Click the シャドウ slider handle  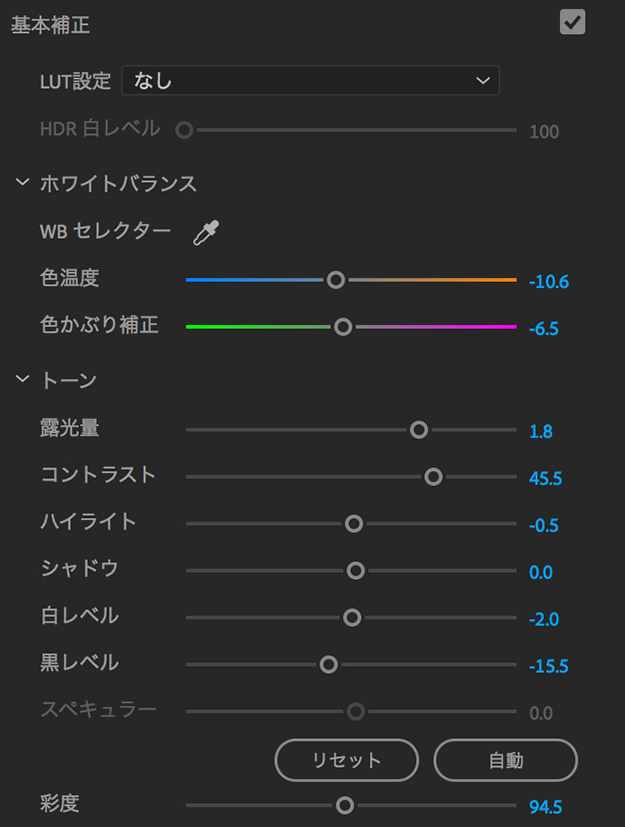click(355, 570)
